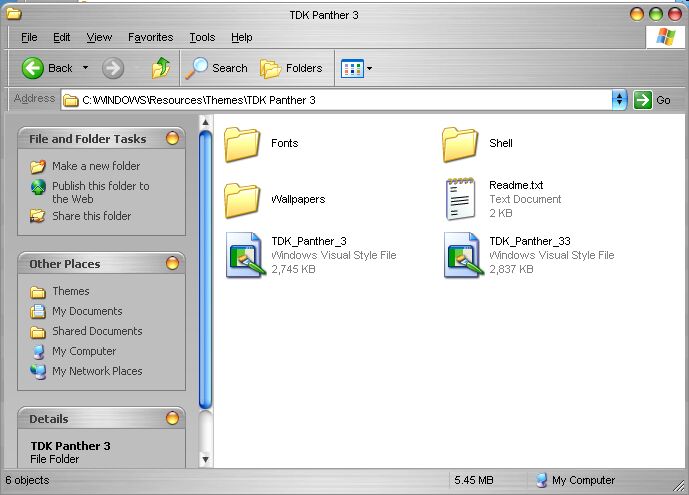Click the TDK_Panther_3 file name
Viewport: 689px width, 495px height.
pos(309,241)
